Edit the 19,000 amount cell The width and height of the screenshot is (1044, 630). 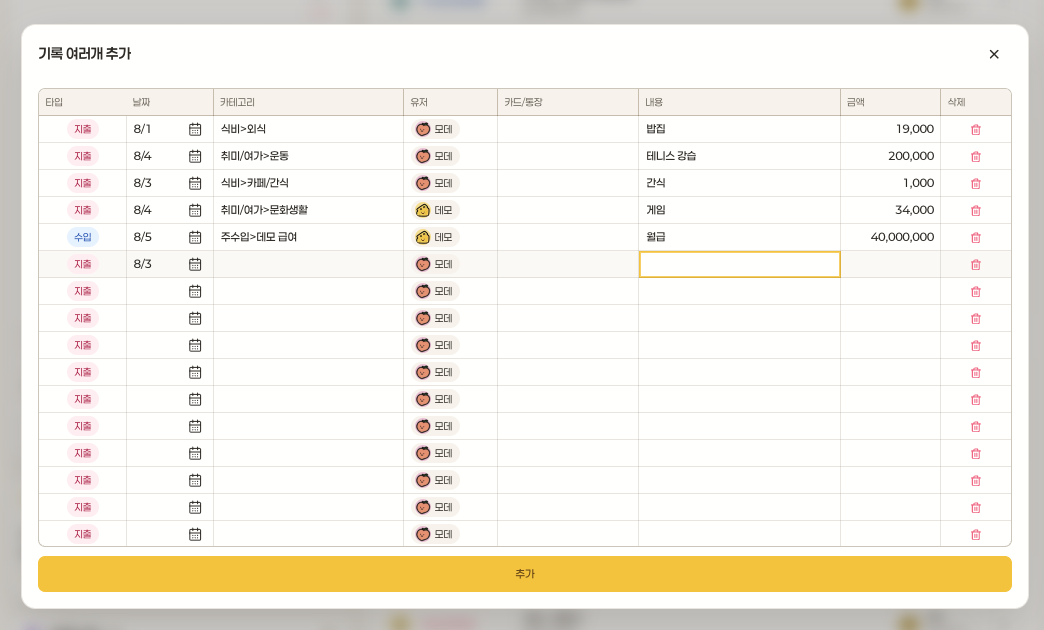click(x=890, y=129)
